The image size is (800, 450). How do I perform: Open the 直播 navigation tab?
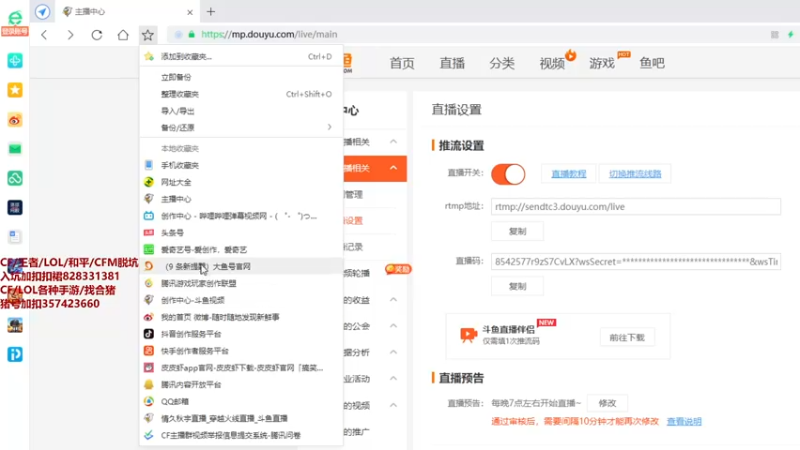pos(452,63)
